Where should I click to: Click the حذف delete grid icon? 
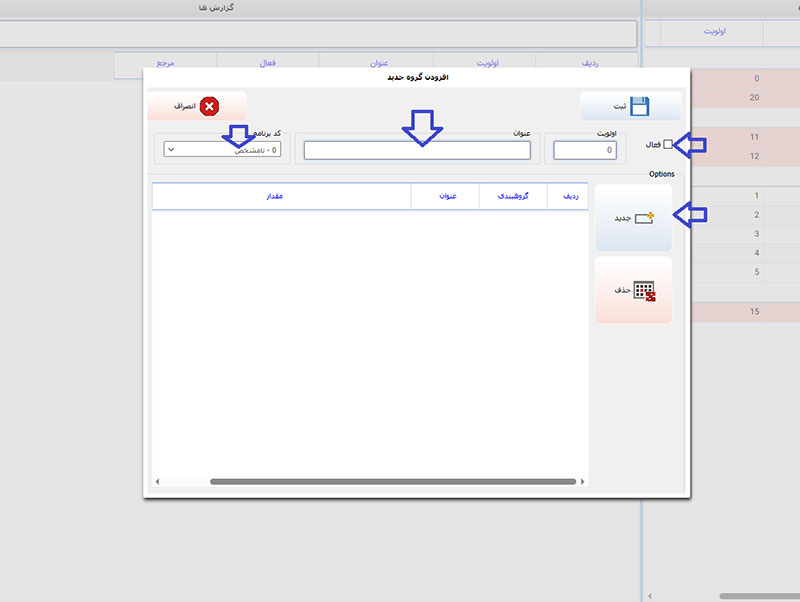click(644, 290)
